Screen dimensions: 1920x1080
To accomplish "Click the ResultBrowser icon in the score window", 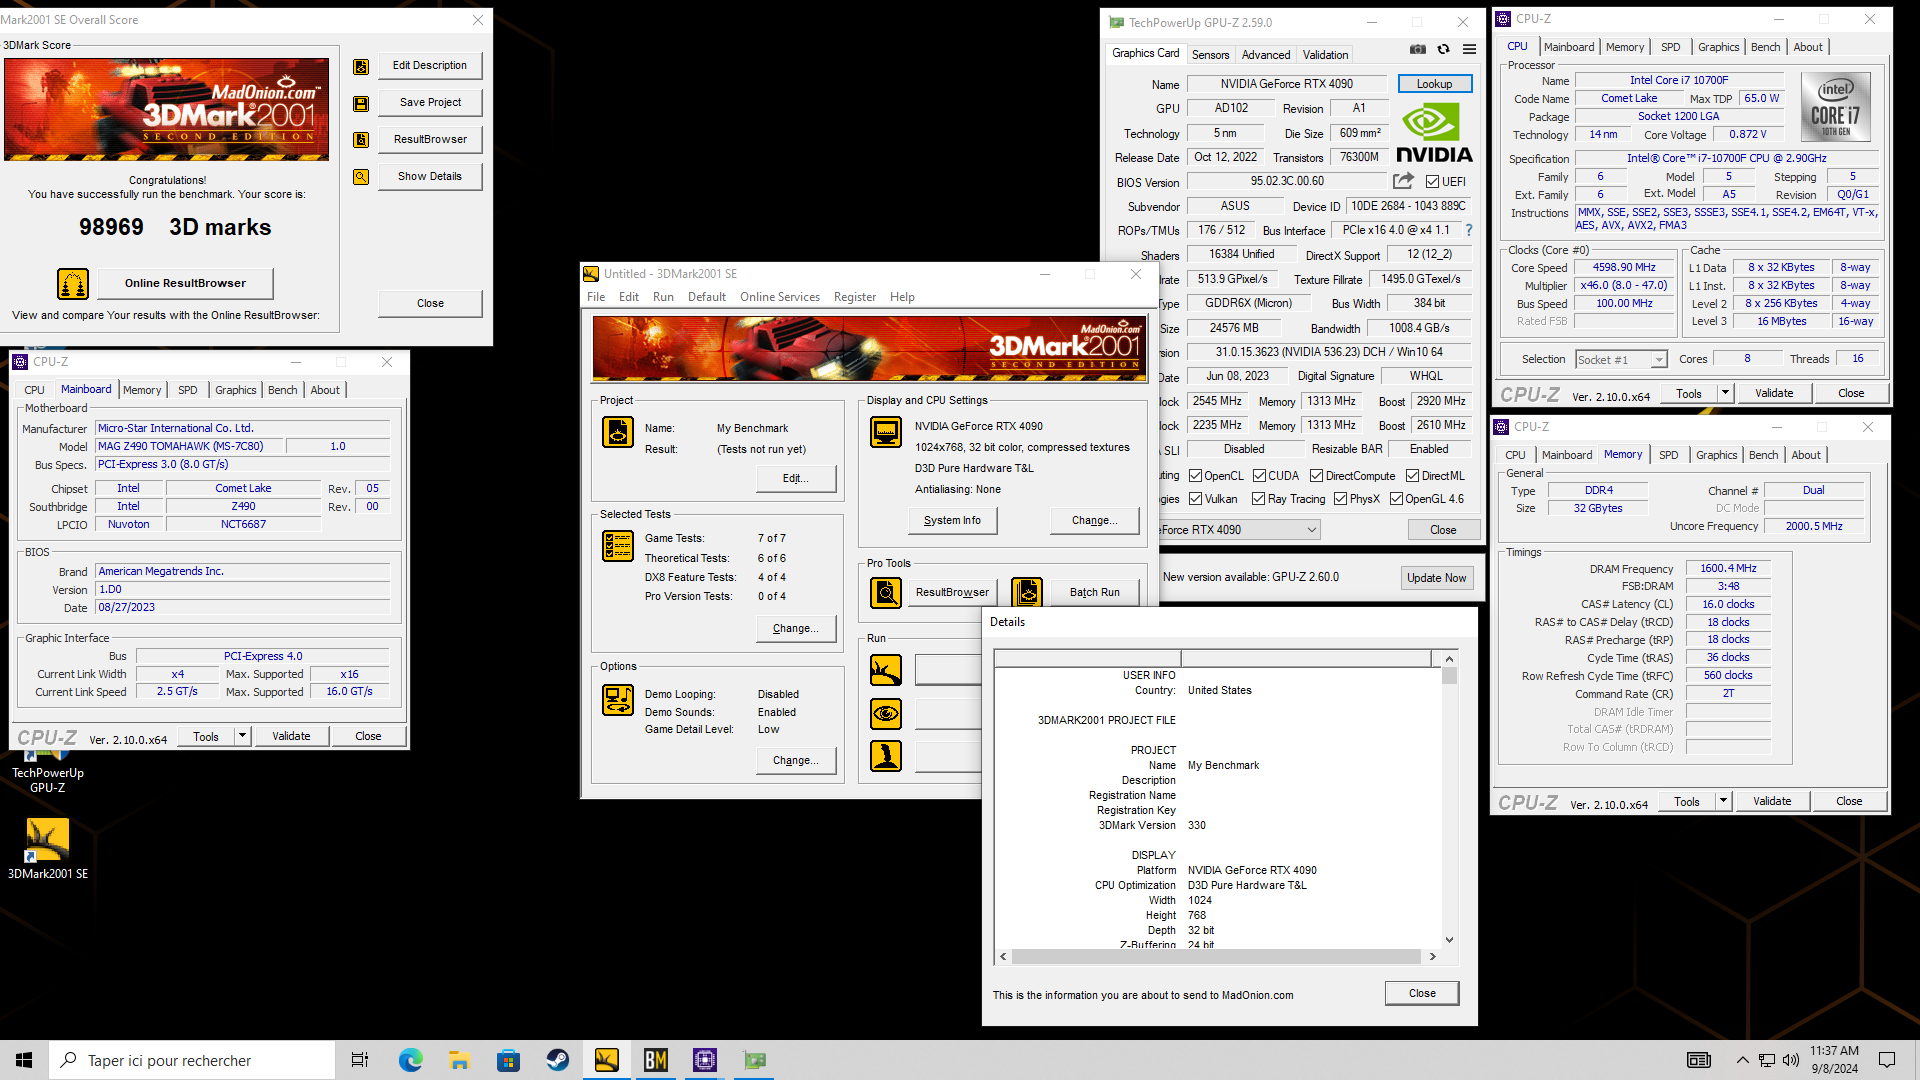I will (361, 140).
